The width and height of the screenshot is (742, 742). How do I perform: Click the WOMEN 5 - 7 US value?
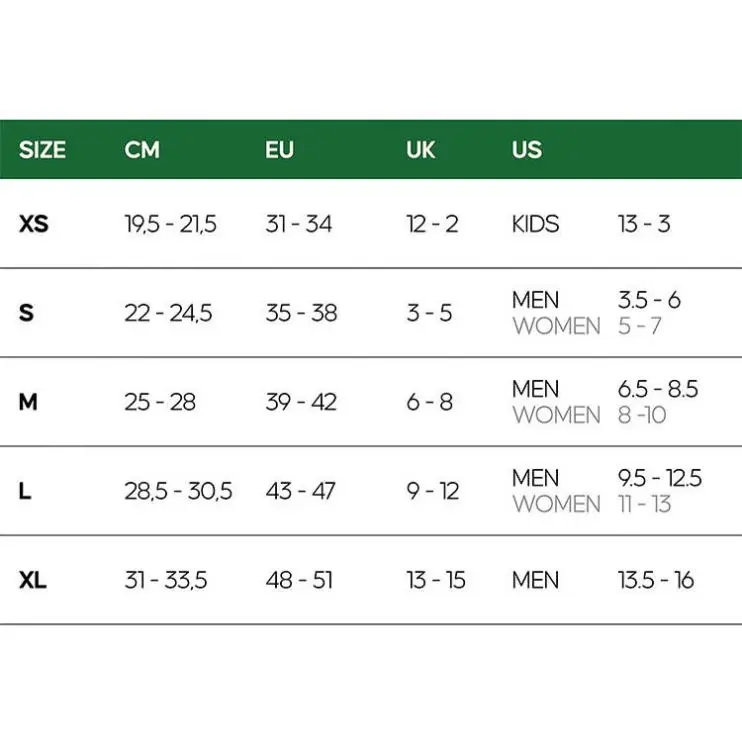tap(639, 327)
